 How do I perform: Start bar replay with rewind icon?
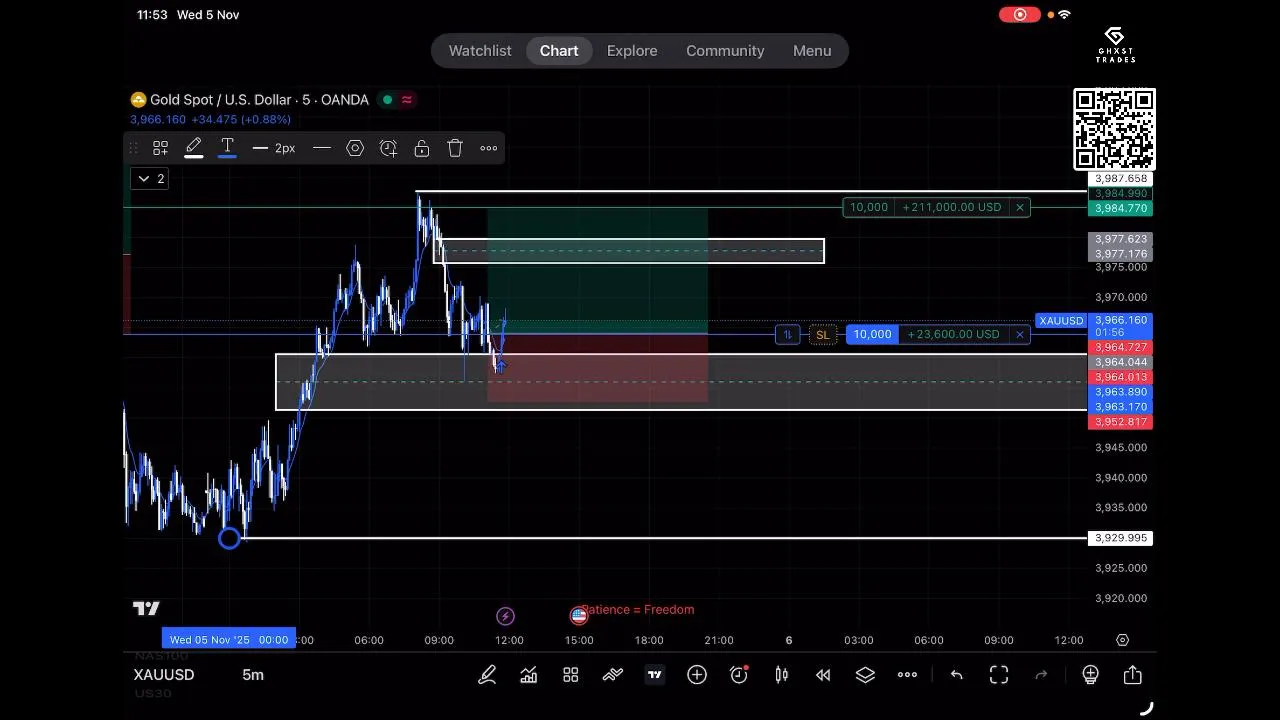click(x=823, y=675)
